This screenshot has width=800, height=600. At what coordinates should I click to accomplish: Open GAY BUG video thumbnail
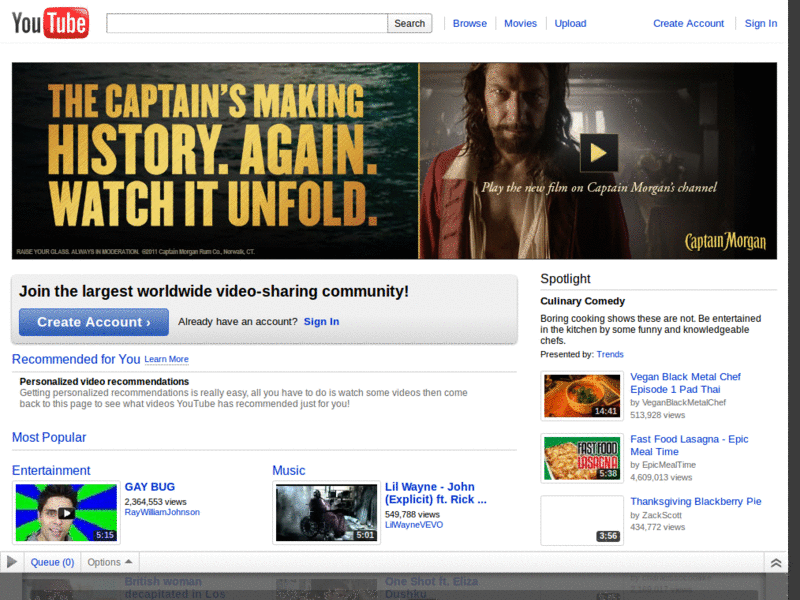point(66,512)
